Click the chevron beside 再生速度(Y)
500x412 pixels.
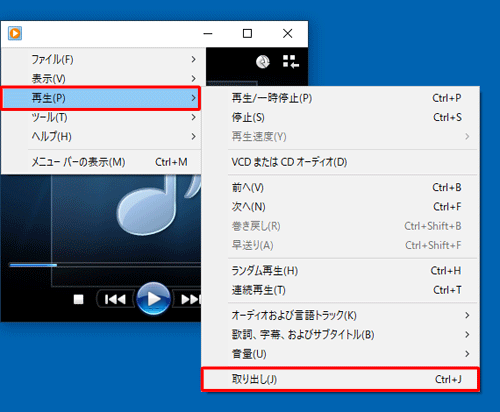467,136
